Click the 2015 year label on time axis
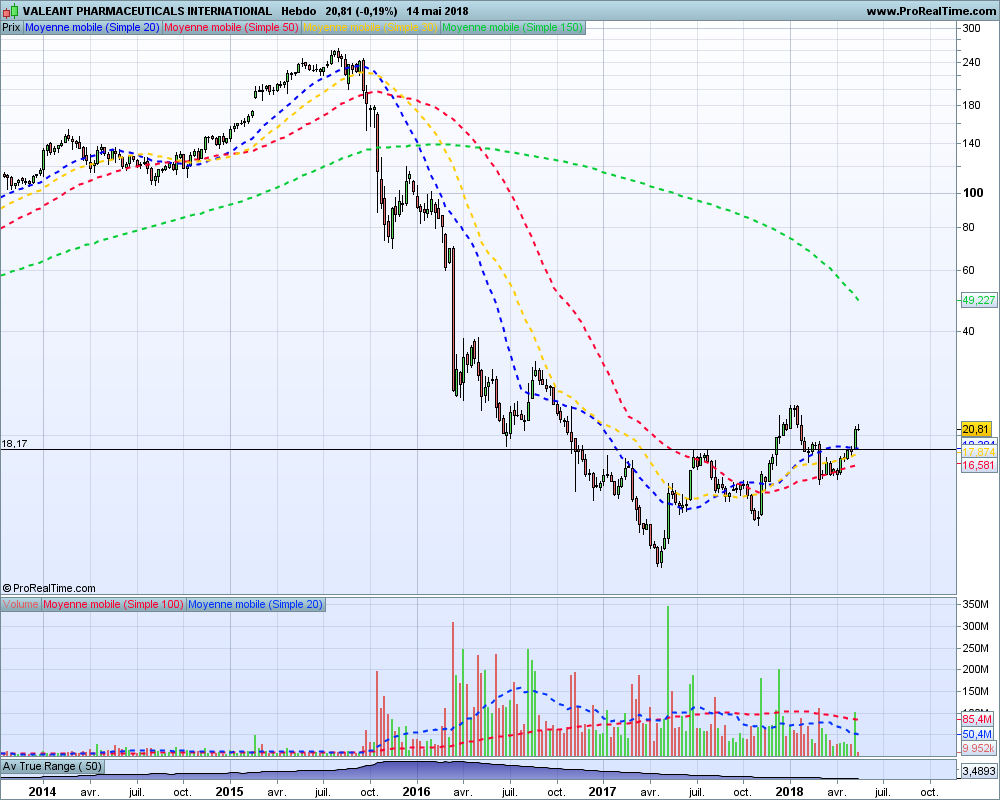1000x800 pixels. coord(229,792)
